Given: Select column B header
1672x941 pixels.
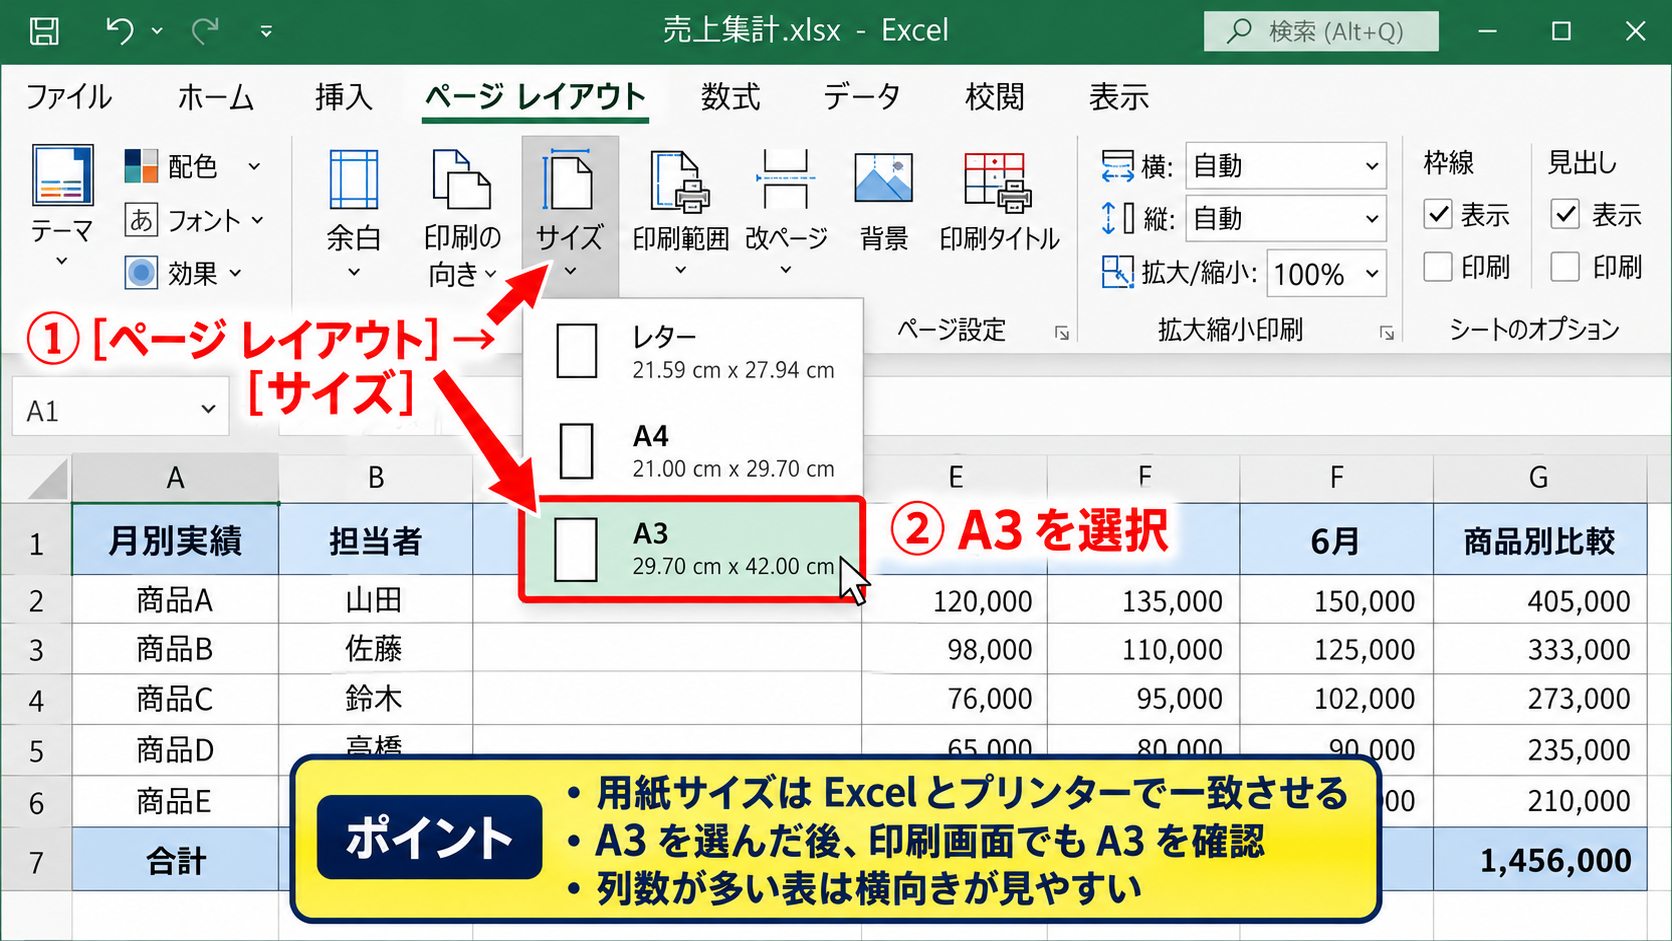Looking at the screenshot, I should click(376, 478).
